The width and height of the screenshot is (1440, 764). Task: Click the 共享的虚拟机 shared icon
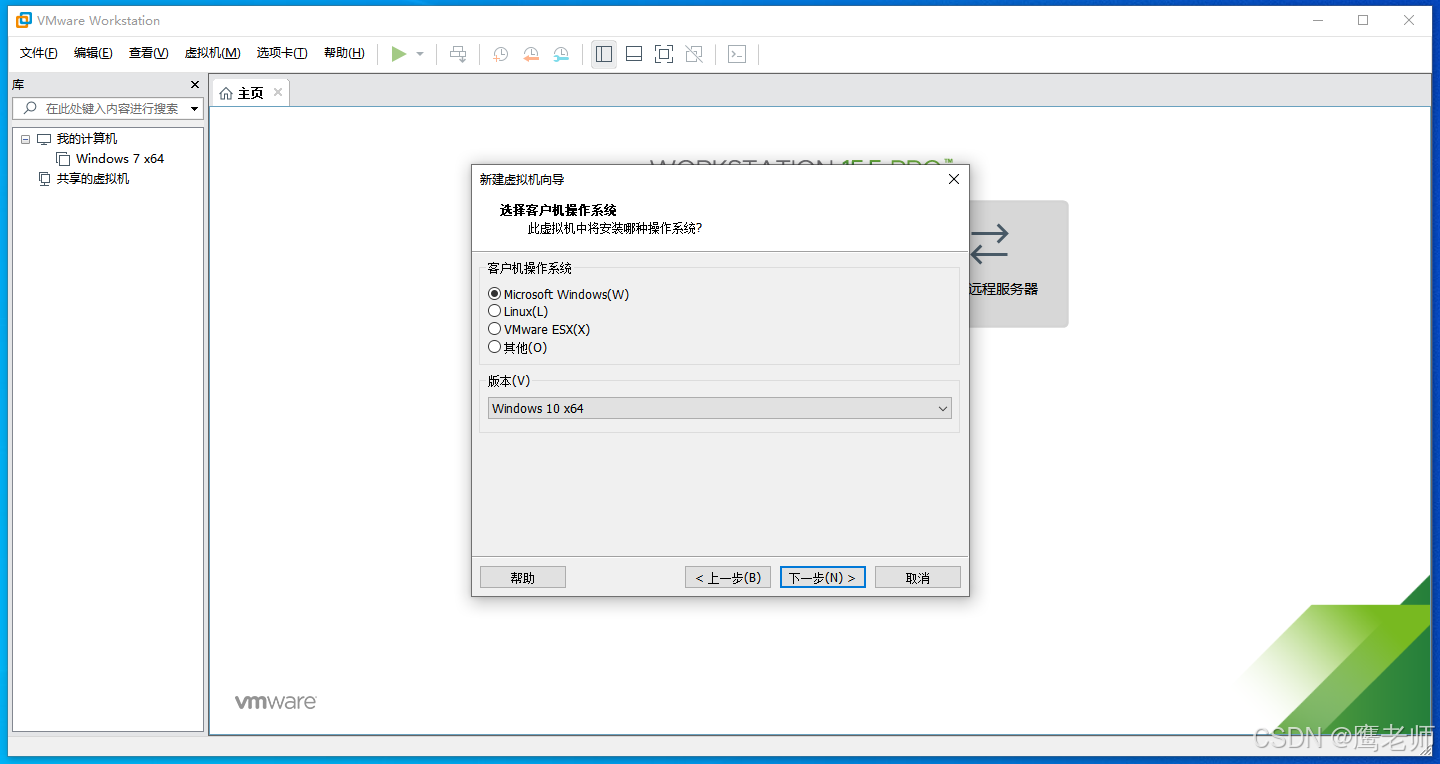pos(44,179)
